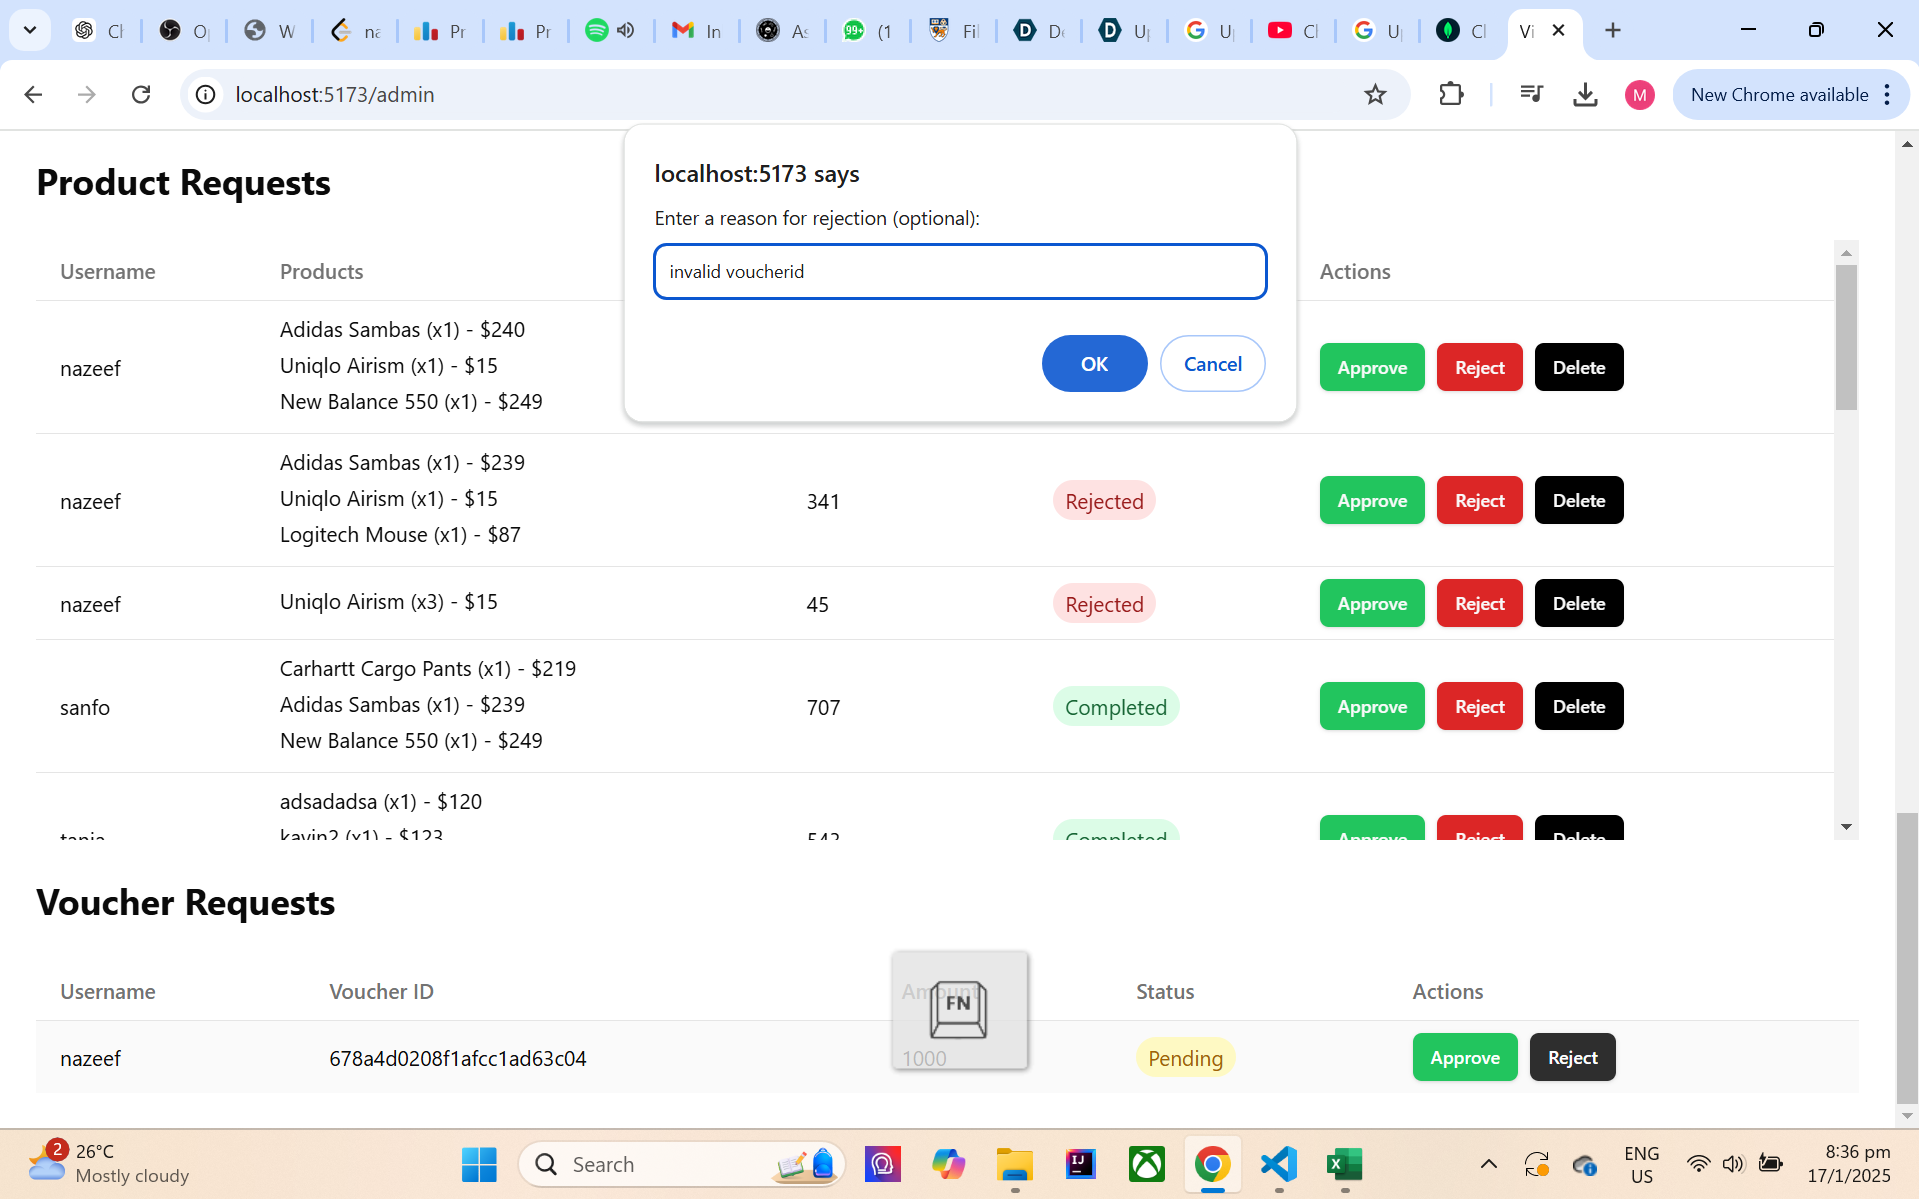Open Chrome three-dot menu
Screen dimensions: 1919x1199
[1887, 94]
